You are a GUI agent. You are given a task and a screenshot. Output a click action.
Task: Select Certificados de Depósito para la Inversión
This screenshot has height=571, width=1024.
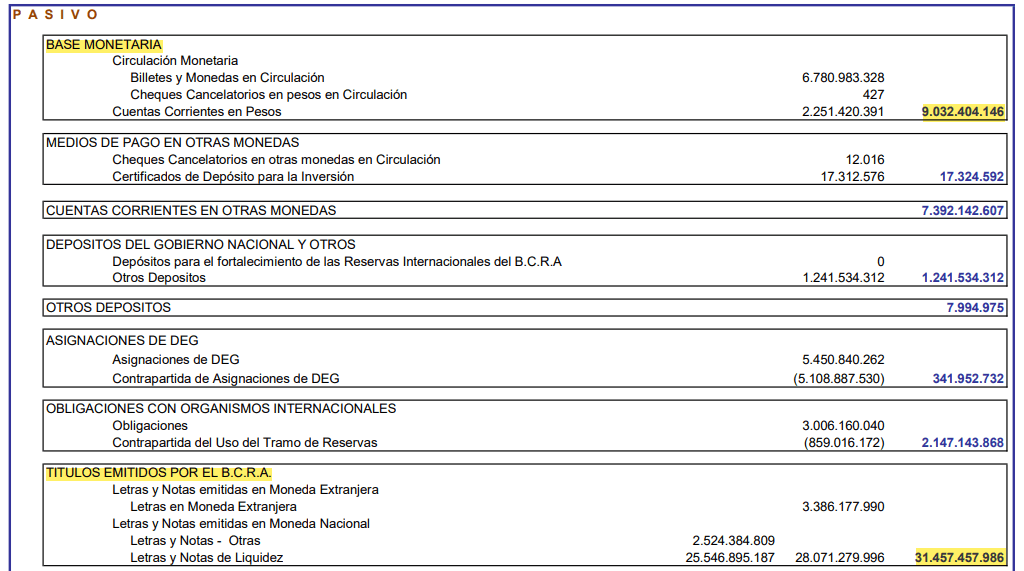(x=233, y=177)
